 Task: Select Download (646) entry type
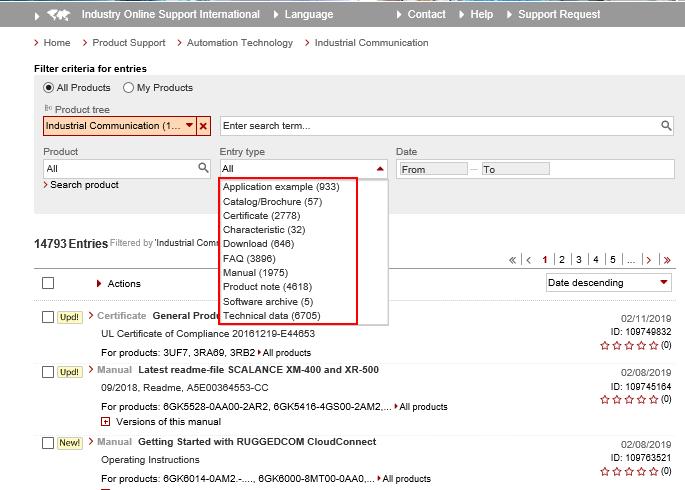coord(258,243)
